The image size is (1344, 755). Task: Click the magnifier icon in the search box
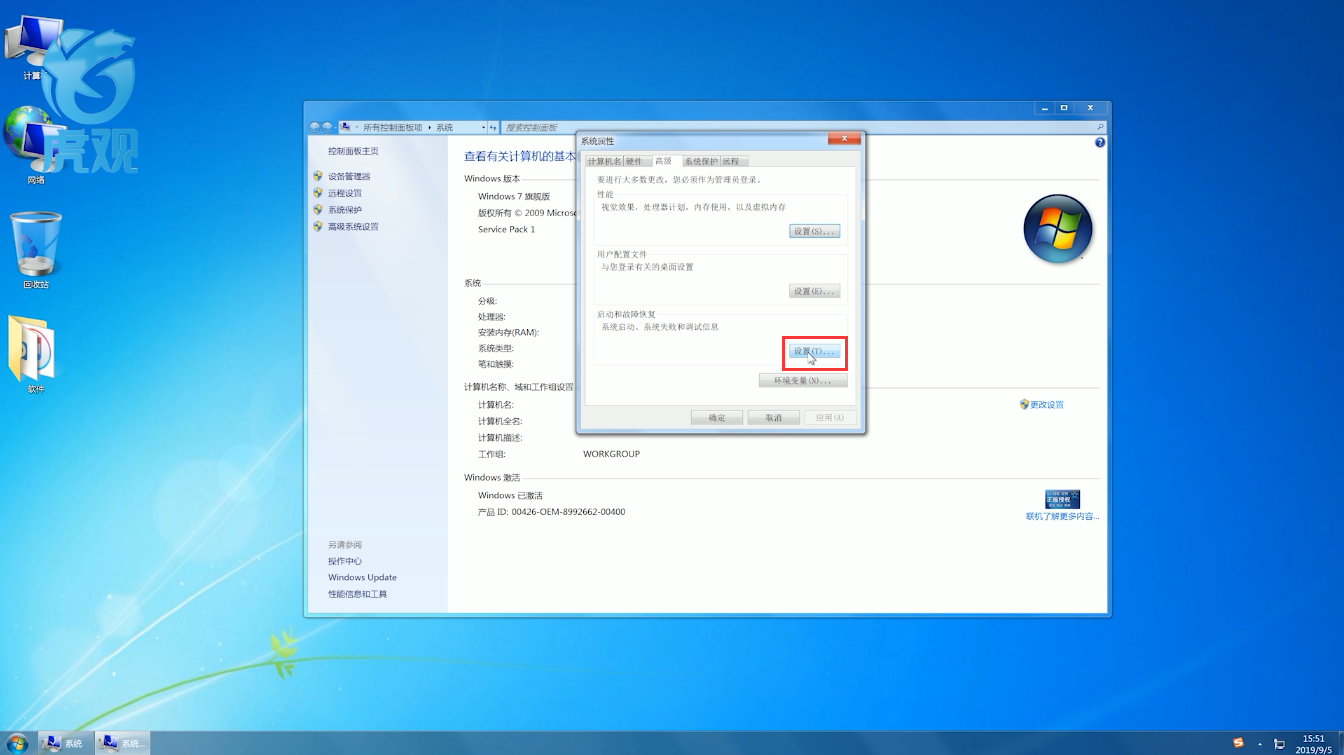[x=1100, y=128]
